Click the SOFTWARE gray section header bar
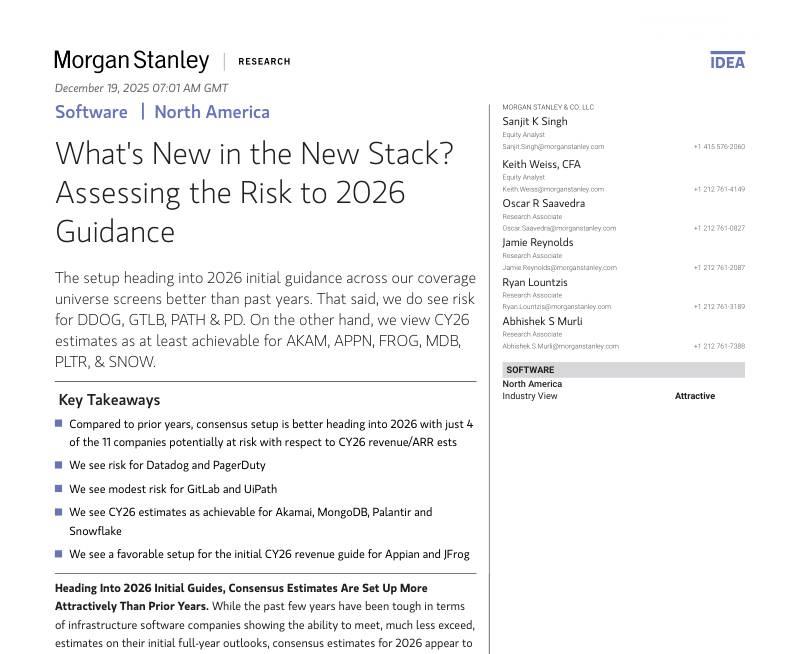This screenshot has width=800, height=654. pos(623,370)
